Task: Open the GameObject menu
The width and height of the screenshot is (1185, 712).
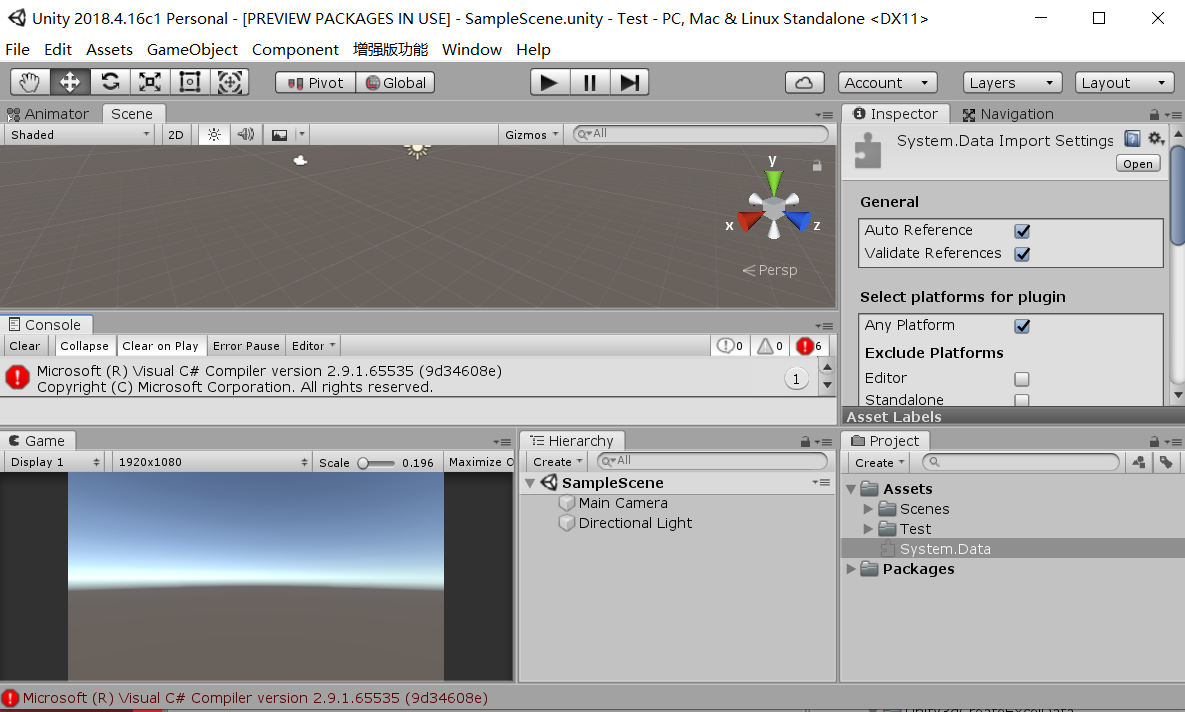Action: (192, 49)
